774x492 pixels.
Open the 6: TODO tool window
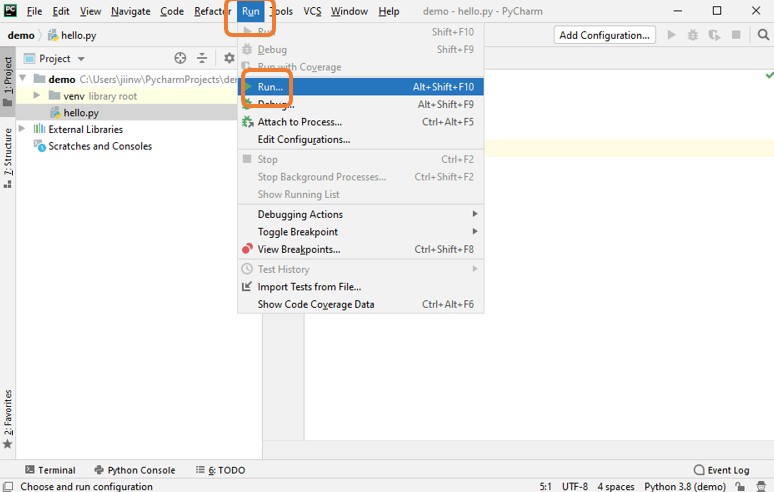click(221, 470)
